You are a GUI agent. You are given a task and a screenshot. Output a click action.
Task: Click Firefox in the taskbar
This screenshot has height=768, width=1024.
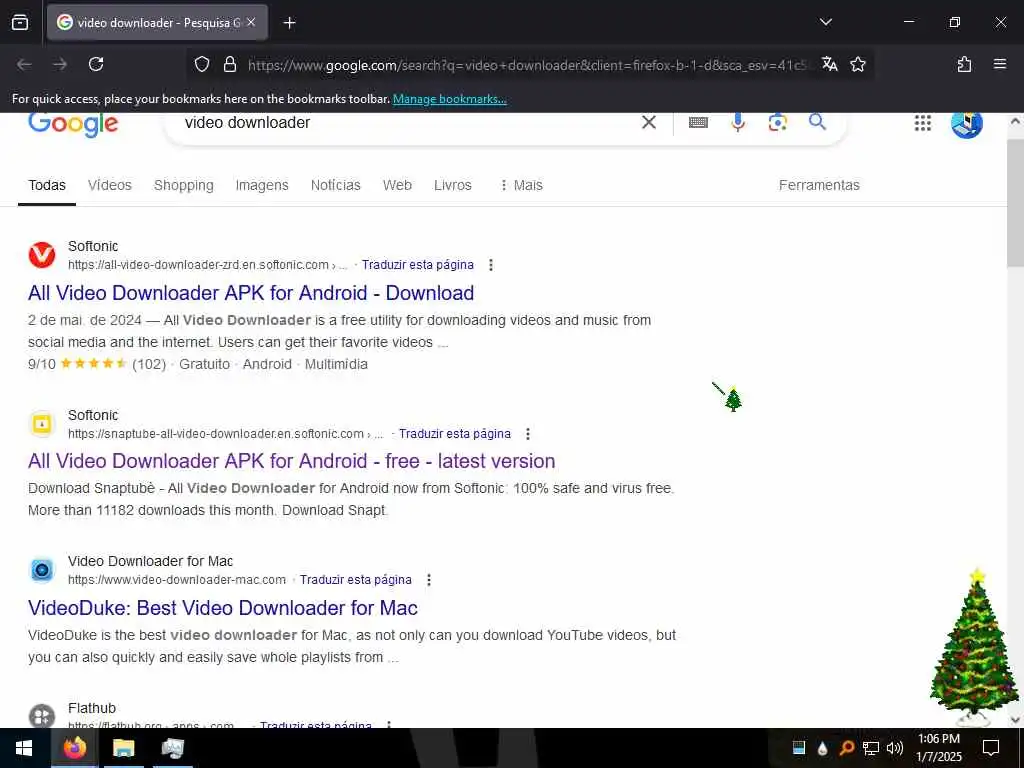(x=74, y=748)
